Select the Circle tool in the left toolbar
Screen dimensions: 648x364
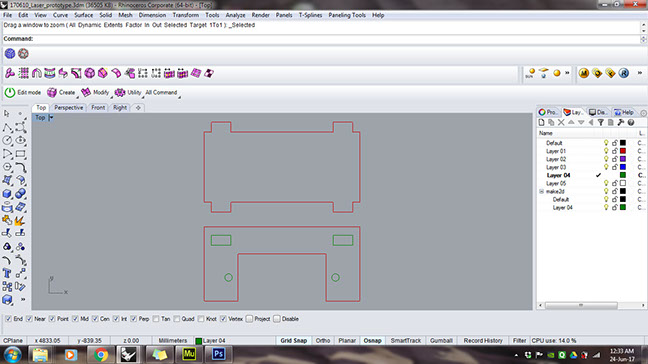7,140
